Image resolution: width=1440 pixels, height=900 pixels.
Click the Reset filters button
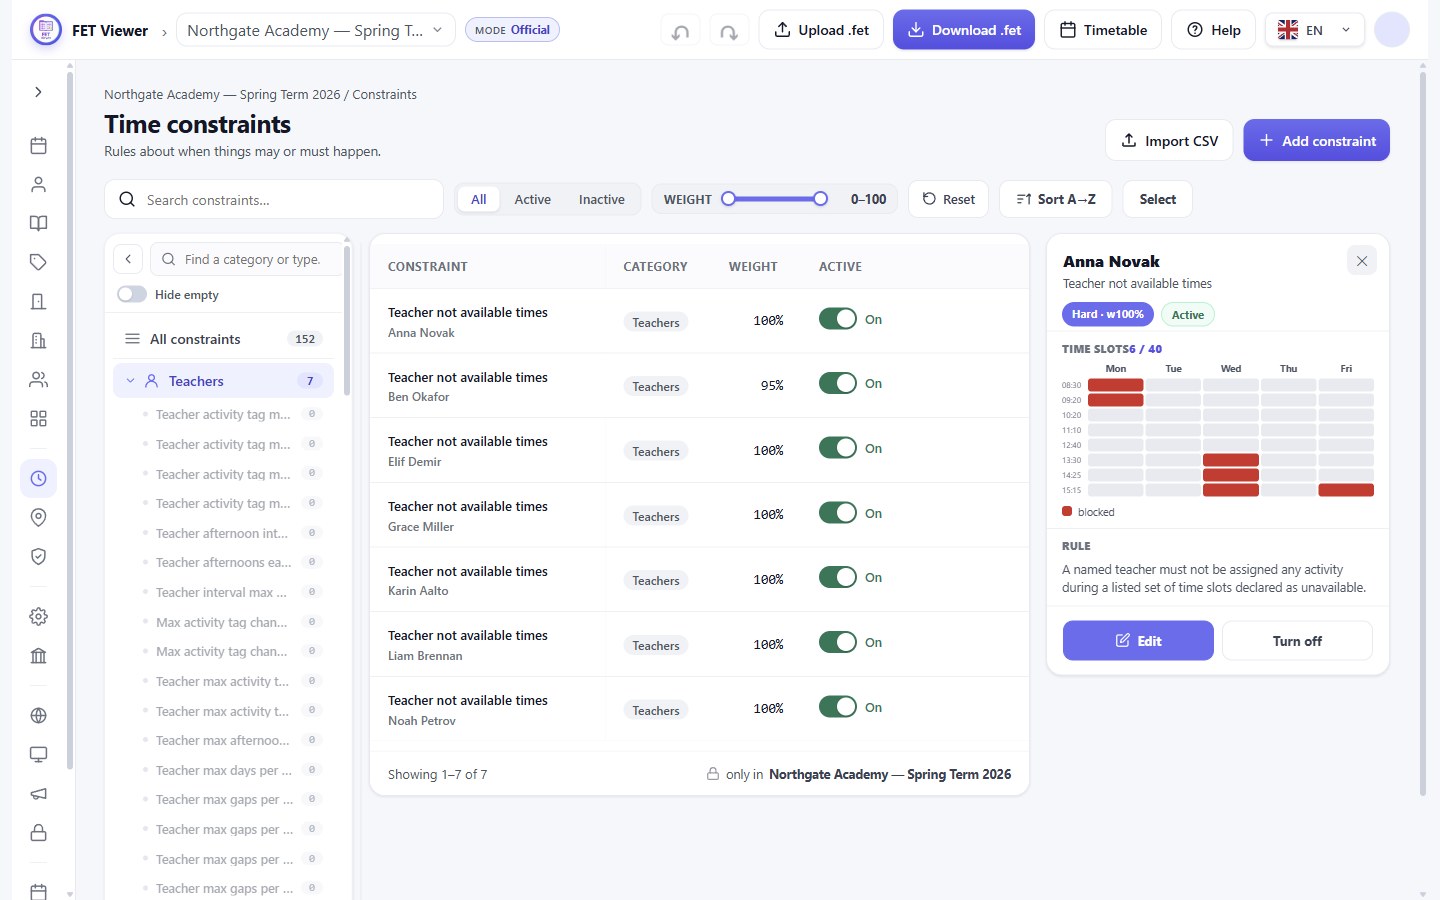[x=949, y=199]
